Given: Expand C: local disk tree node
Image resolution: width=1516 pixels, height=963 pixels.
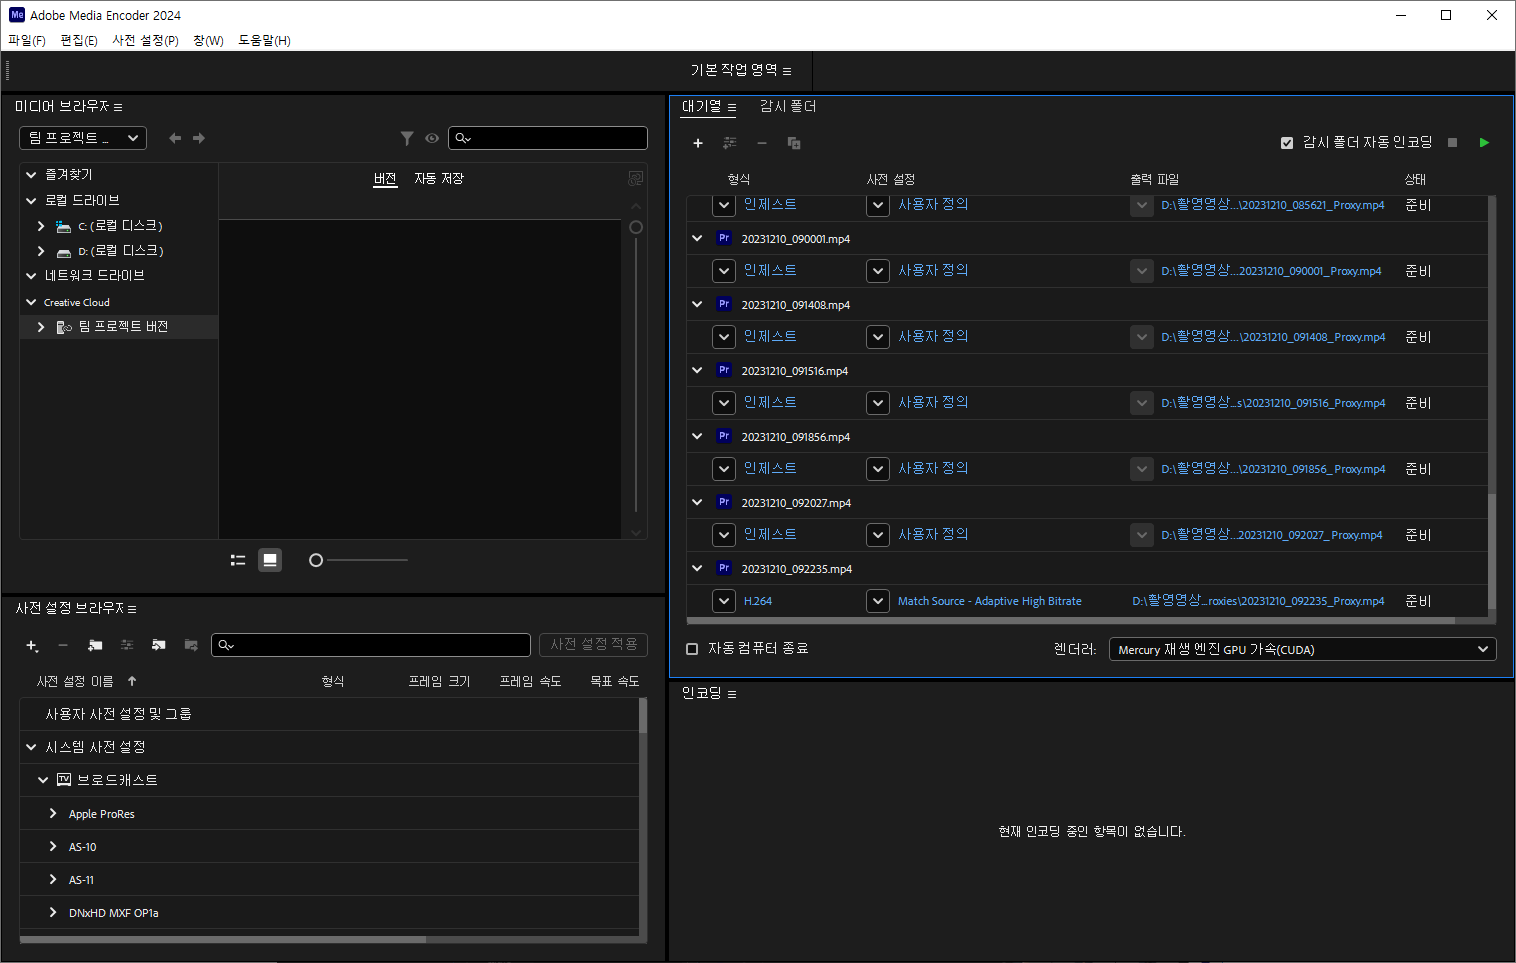Looking at the screenshot, I should click(41, 226).
